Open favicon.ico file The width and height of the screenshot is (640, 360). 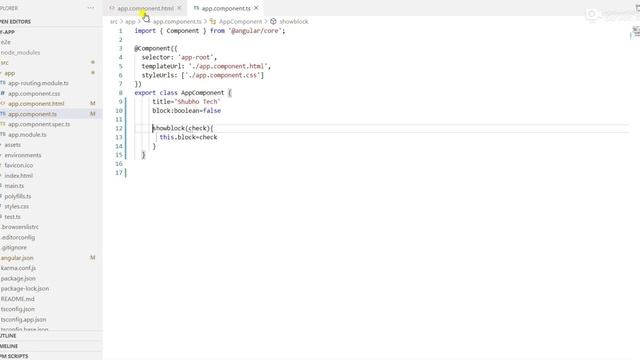click(19, 165)
